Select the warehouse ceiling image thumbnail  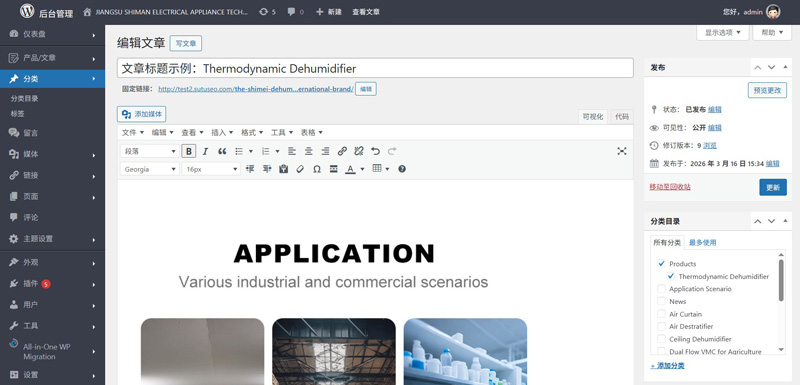(334, 351)
